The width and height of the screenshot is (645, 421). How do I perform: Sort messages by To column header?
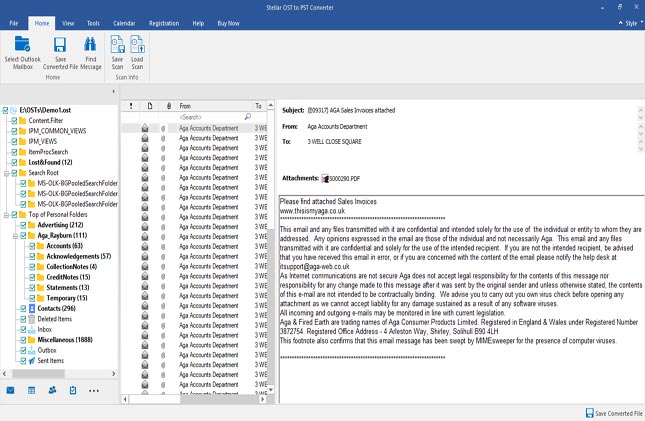tap(259, 106)
